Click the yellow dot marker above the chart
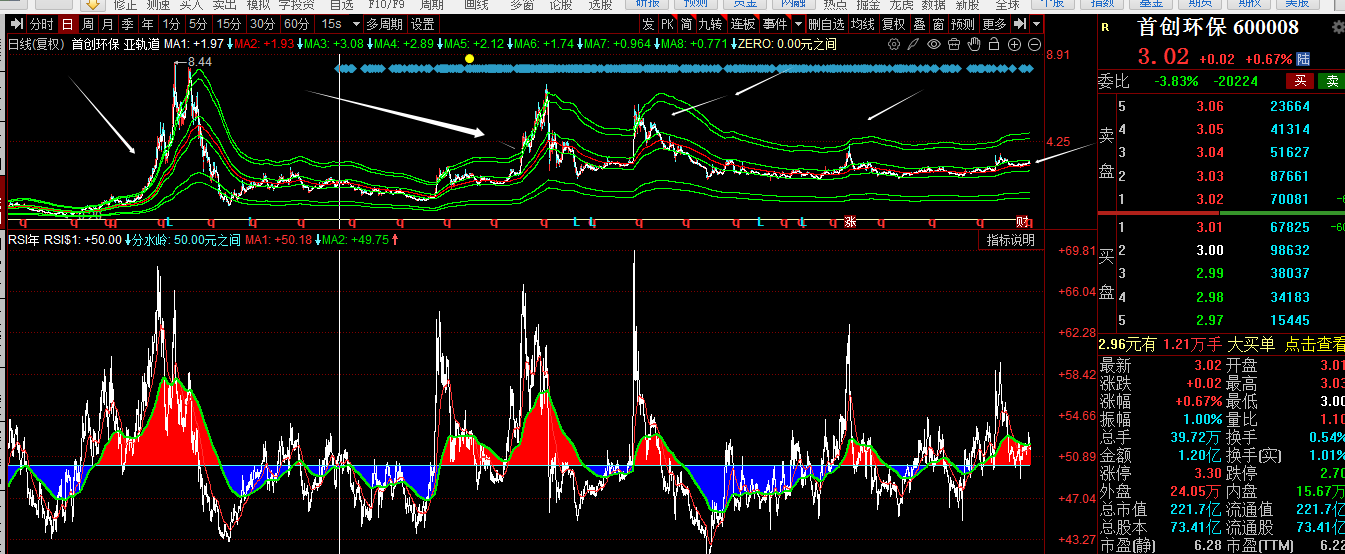 point(469,58)
